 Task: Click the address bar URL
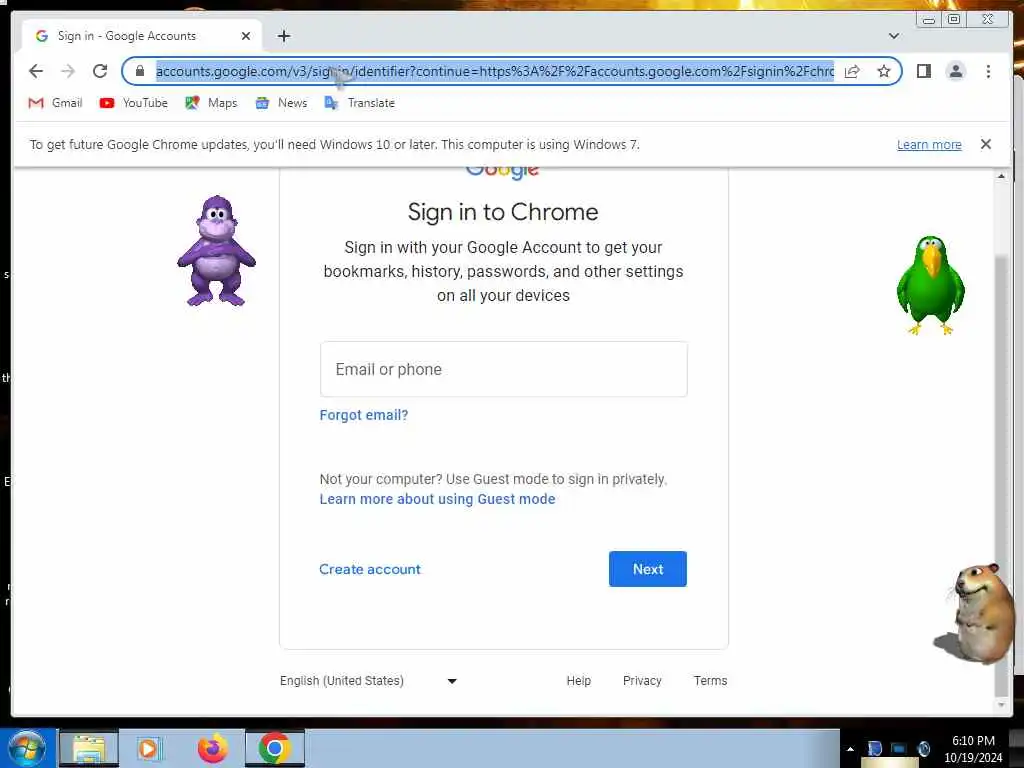coord(494,71)
